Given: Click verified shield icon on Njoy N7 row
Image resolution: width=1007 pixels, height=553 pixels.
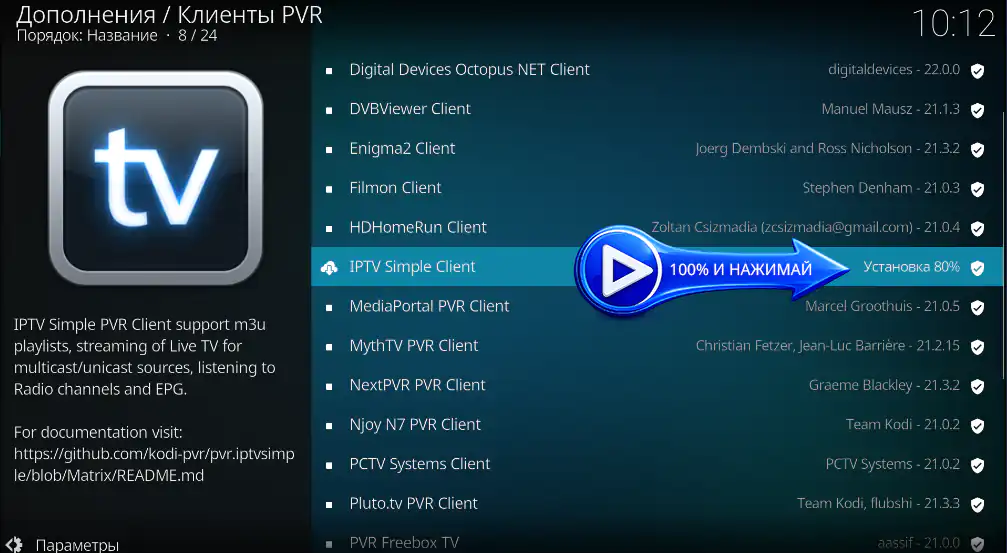Looking at the screenshot, I should [x=977, y=426].
